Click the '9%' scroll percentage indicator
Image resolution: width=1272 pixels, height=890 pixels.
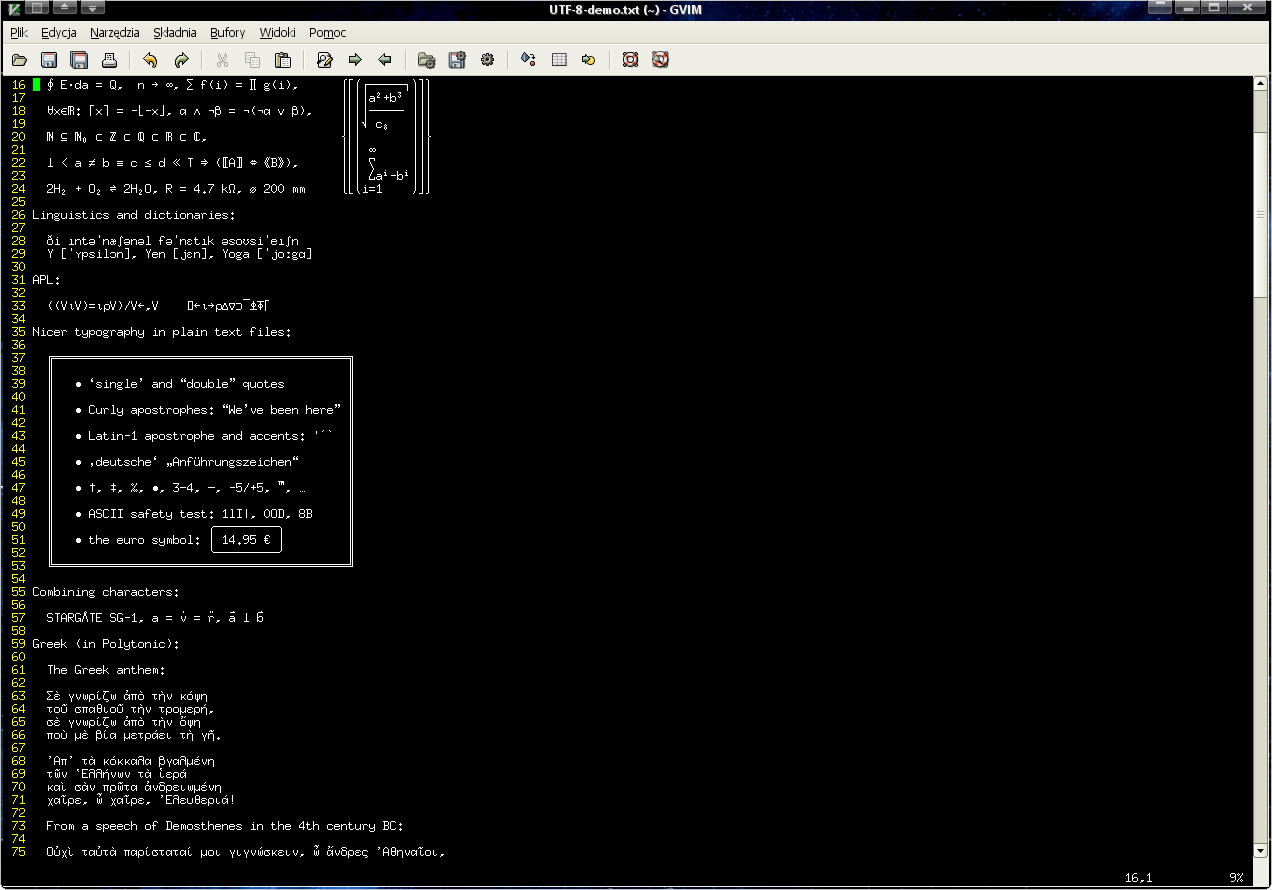1237,878
